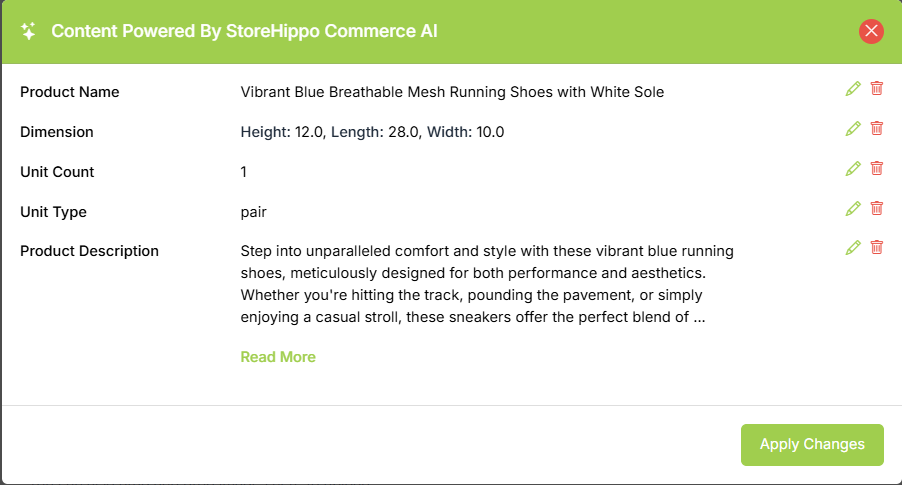Delete the Unit Type row with the trash icon
Viewport: 902px width, 485px height.
click(x=877, y=208)
